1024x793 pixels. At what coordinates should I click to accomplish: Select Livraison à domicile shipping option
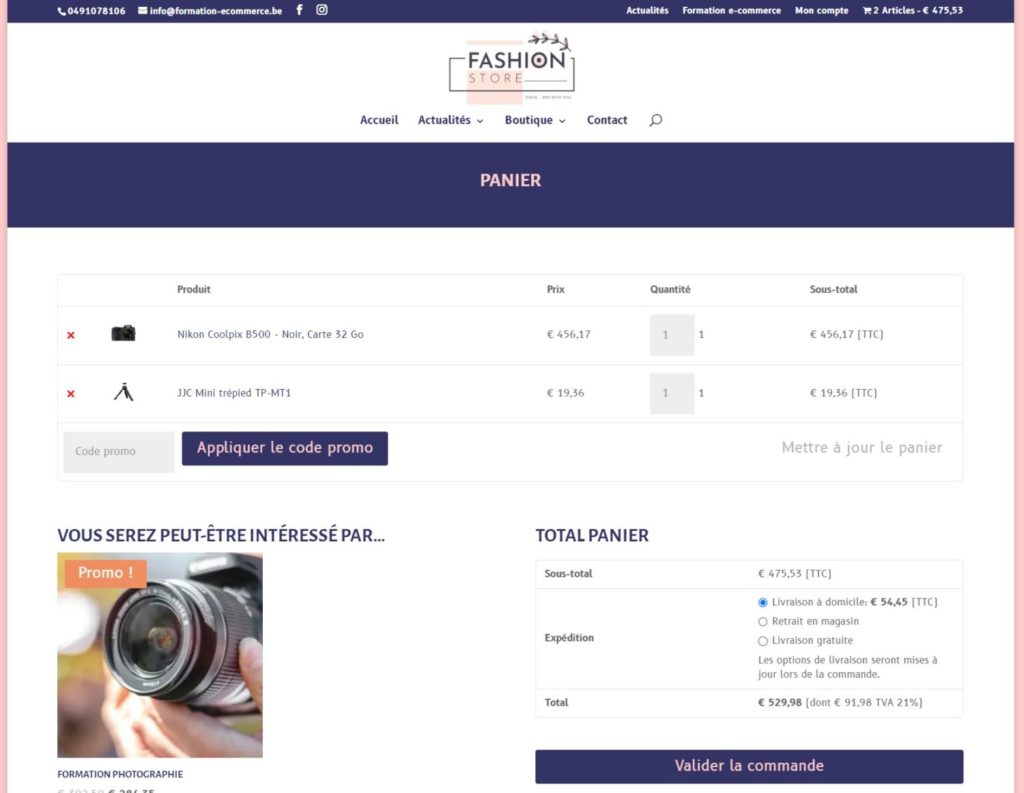(762, 602)
